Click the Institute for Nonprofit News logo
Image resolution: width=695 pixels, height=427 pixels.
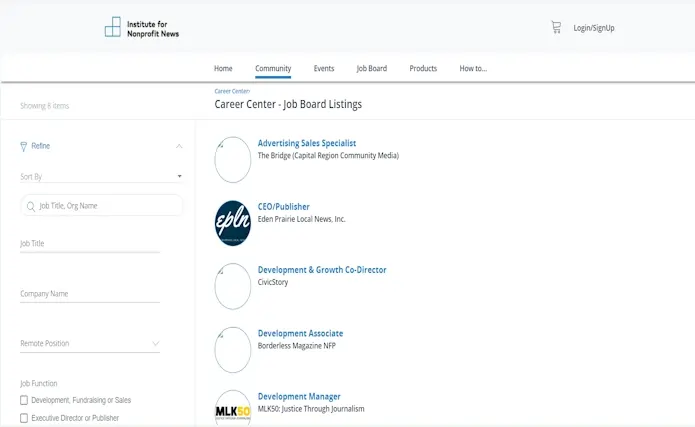142,27
